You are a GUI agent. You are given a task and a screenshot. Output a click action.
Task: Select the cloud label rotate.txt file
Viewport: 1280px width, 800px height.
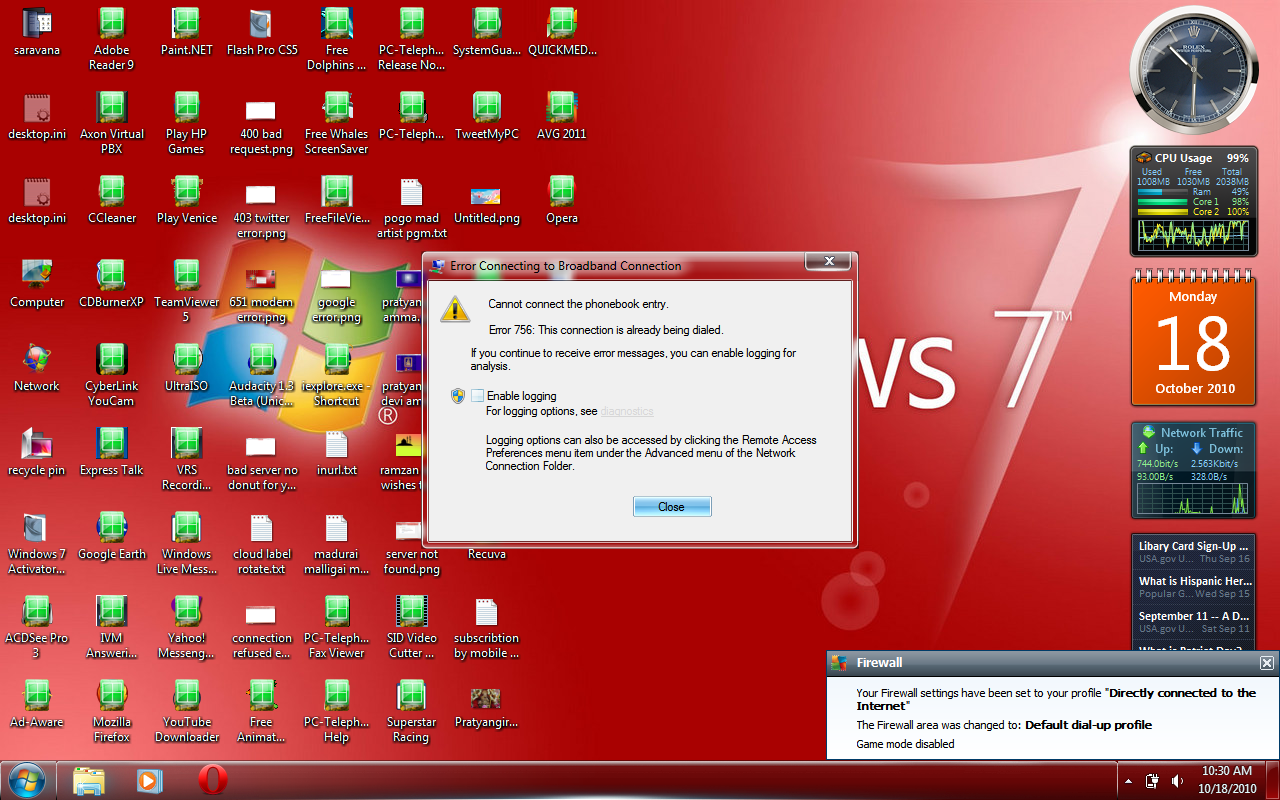pyautogui.click(x=261, y=544)
